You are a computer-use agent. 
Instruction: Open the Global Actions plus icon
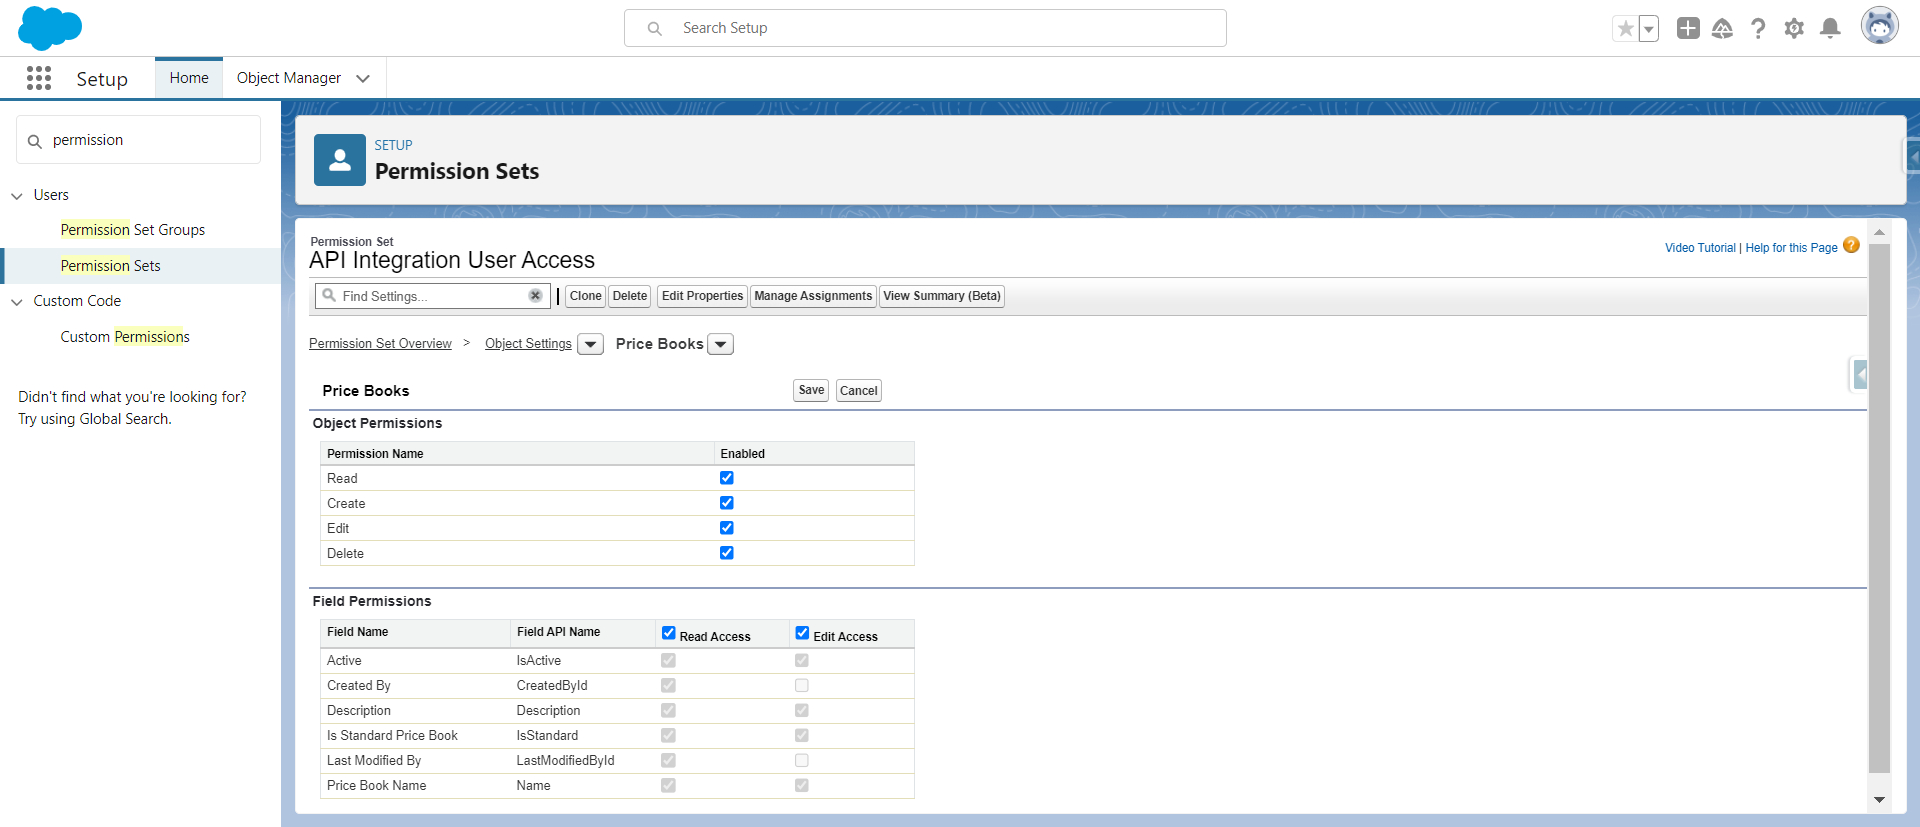[1688, 28]
